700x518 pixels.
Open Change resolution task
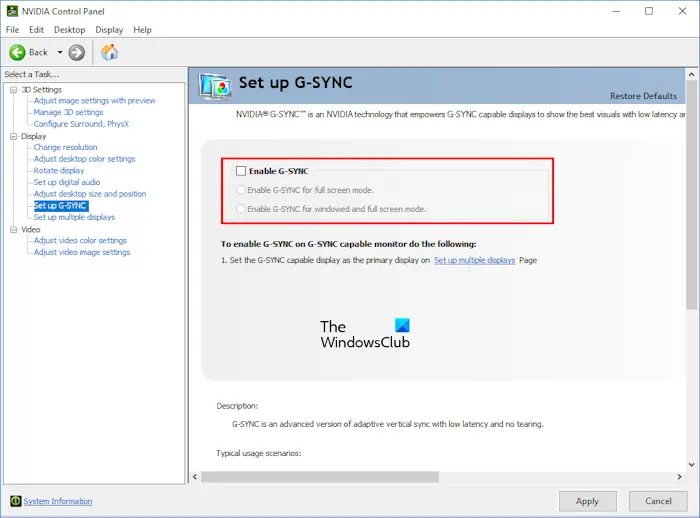pyautogui.click(x=66, y=147)
